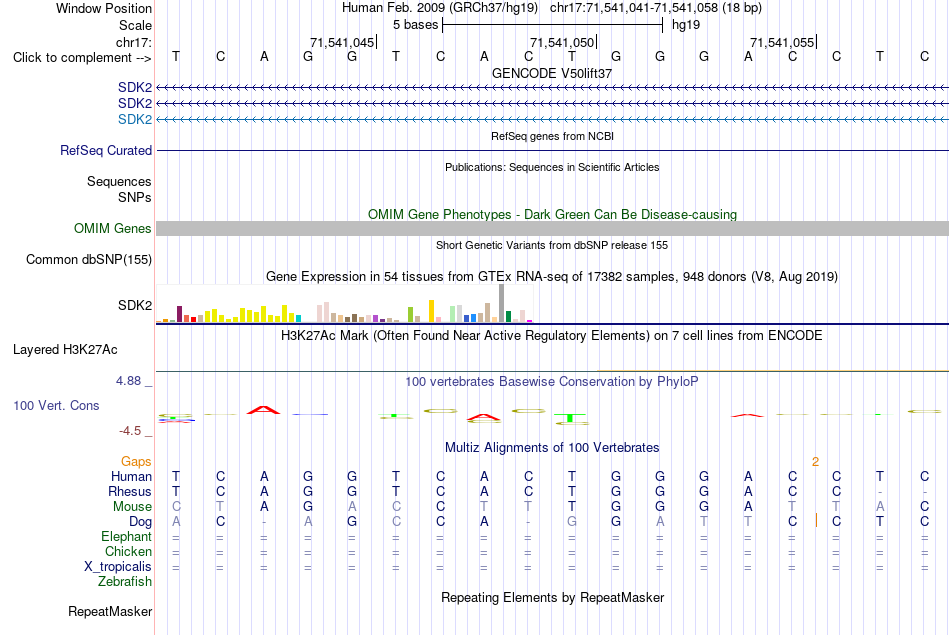The width and height of the screenshot is (950, 635).
Task: Click the orange insertion bar in Dog row
Action: click(816, 520)
